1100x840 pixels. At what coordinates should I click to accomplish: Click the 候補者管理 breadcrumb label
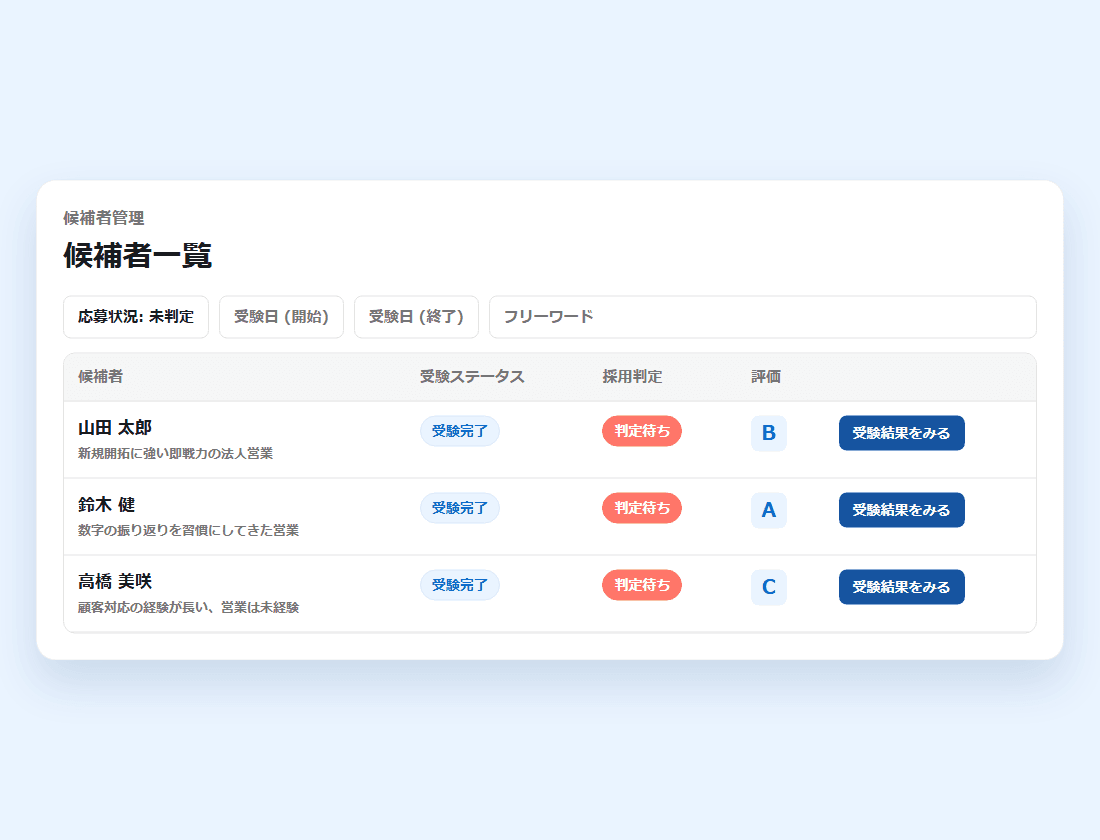click(x=104, y=218)
